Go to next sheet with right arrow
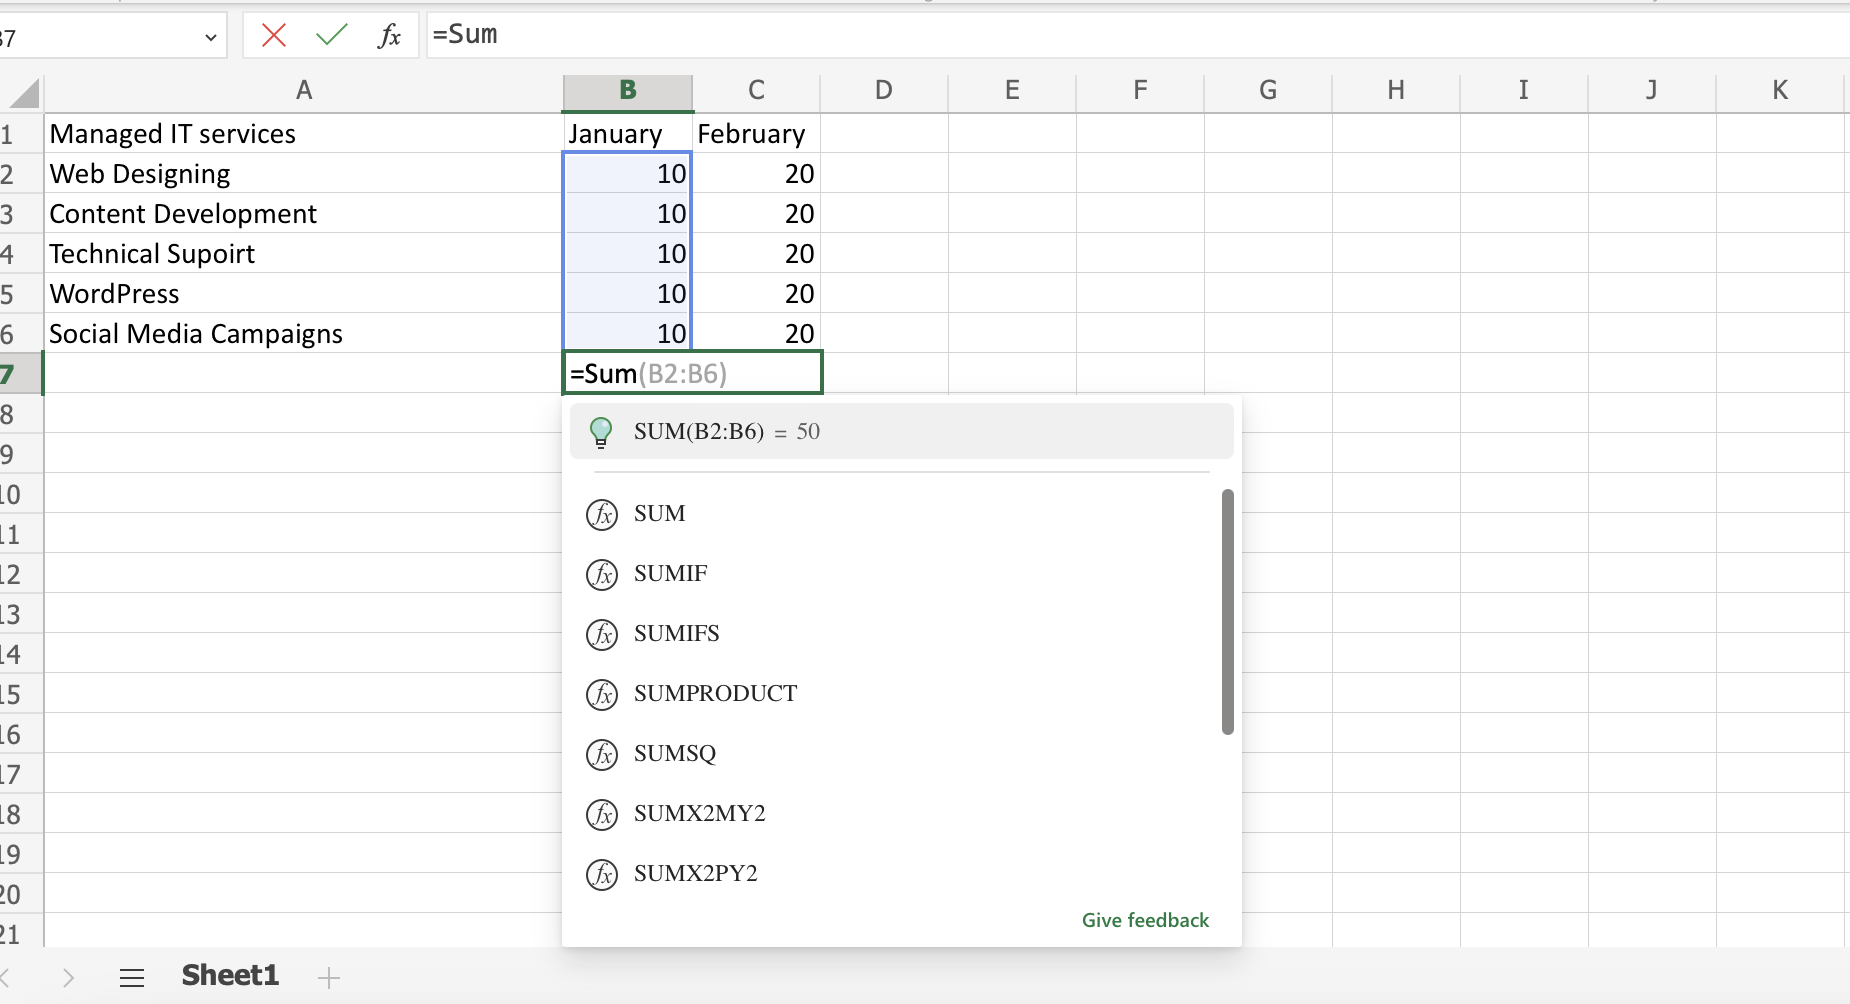1850x1004 pixels. tap(68, 977)
